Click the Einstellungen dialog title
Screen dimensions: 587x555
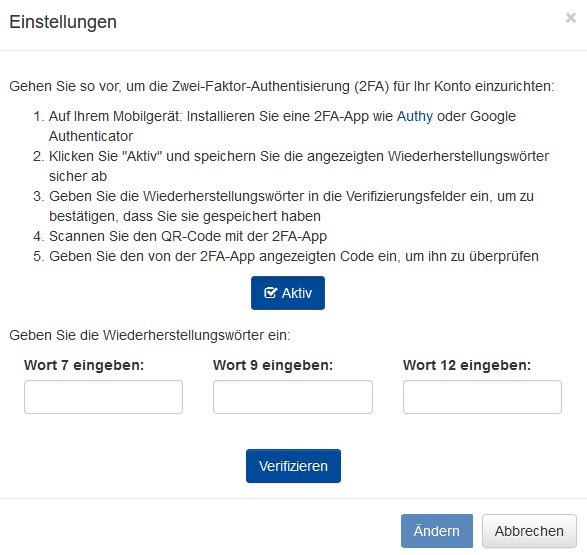coord(63,22)
